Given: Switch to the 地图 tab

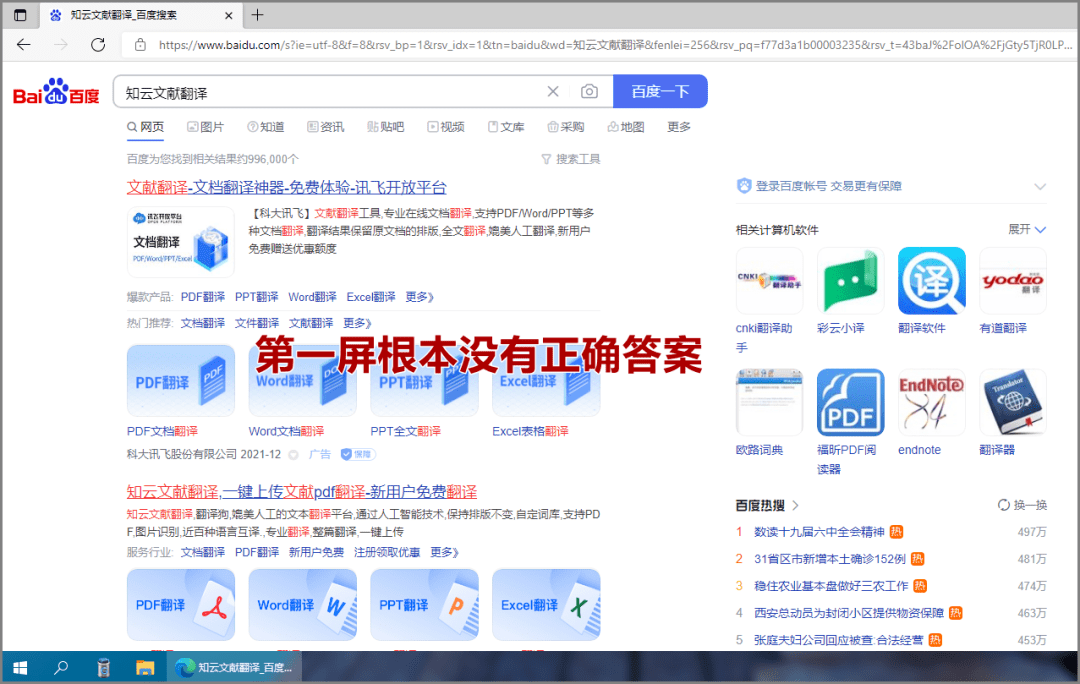Looking at the screenshot, I should coord(625,127).
